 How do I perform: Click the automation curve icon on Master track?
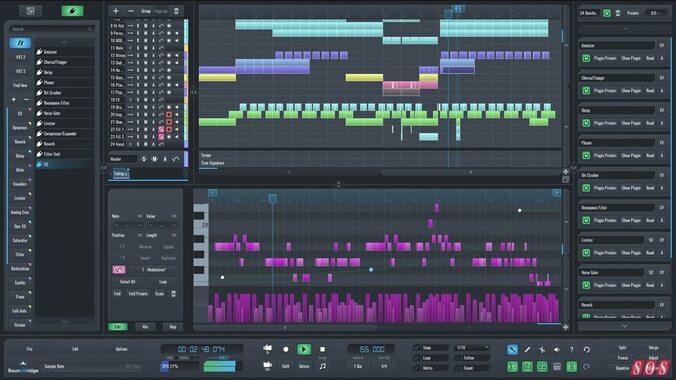[x=175, y=159]
